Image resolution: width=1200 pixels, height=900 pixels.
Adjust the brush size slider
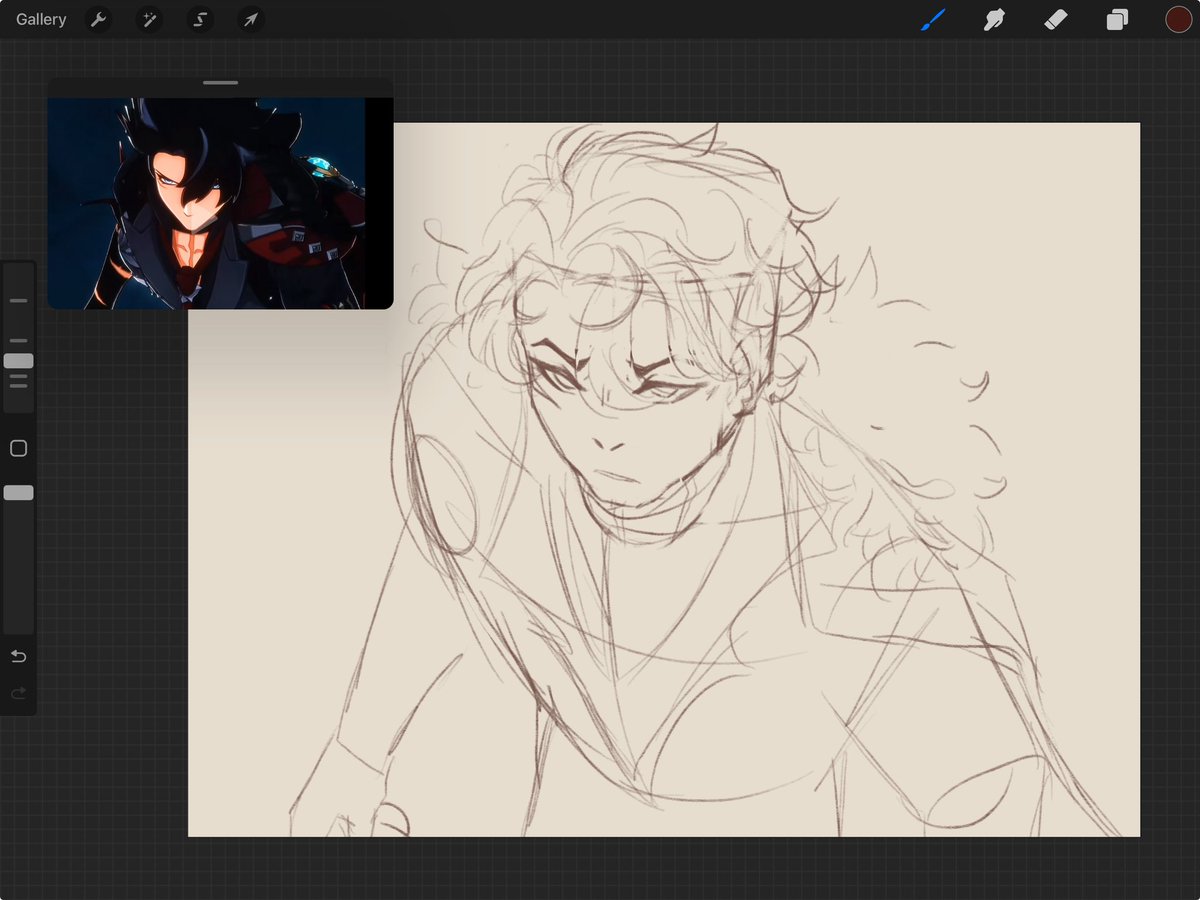point(18,361)
